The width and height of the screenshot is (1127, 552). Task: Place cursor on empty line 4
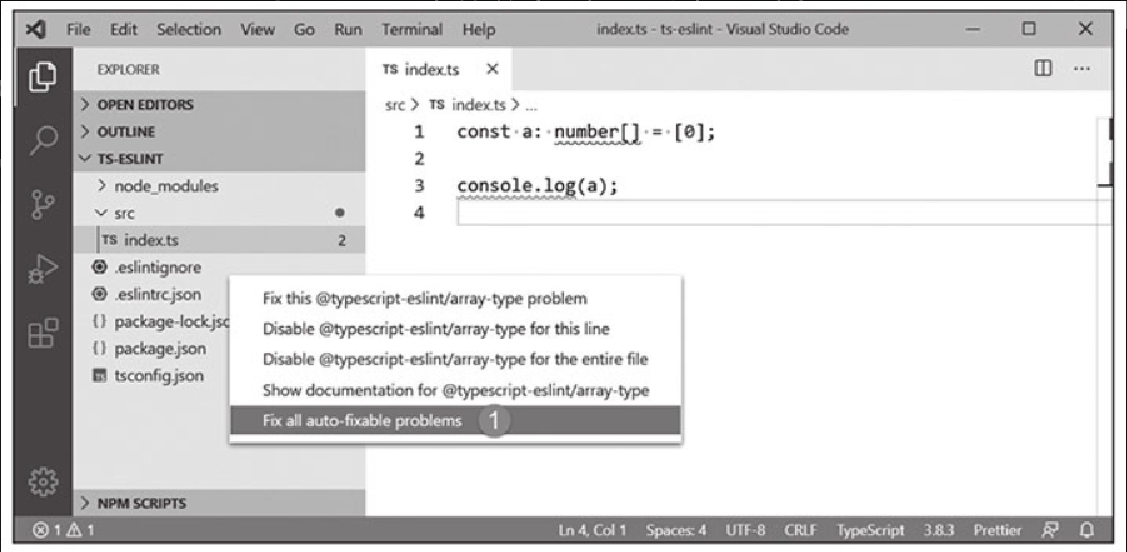[x=783, y=213]
